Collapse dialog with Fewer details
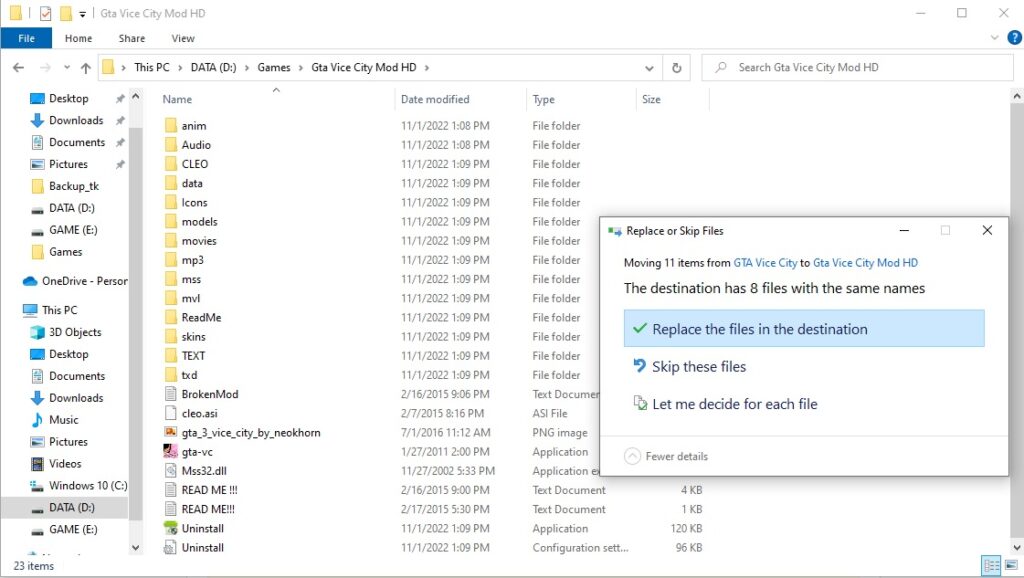Viewport: 1024px width, 578px height. tap(666, 456)
